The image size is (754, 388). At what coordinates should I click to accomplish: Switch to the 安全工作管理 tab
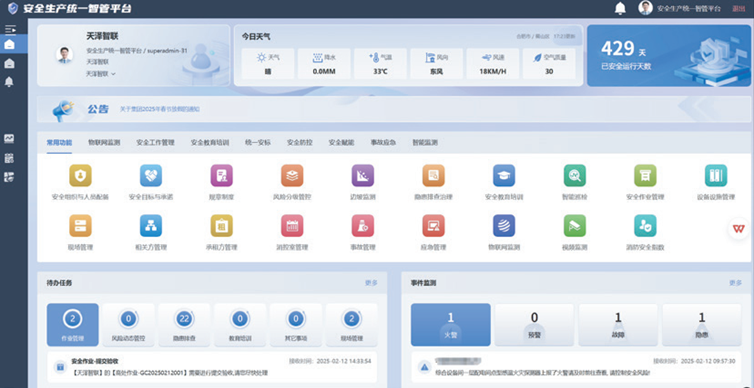pos(155,143)
